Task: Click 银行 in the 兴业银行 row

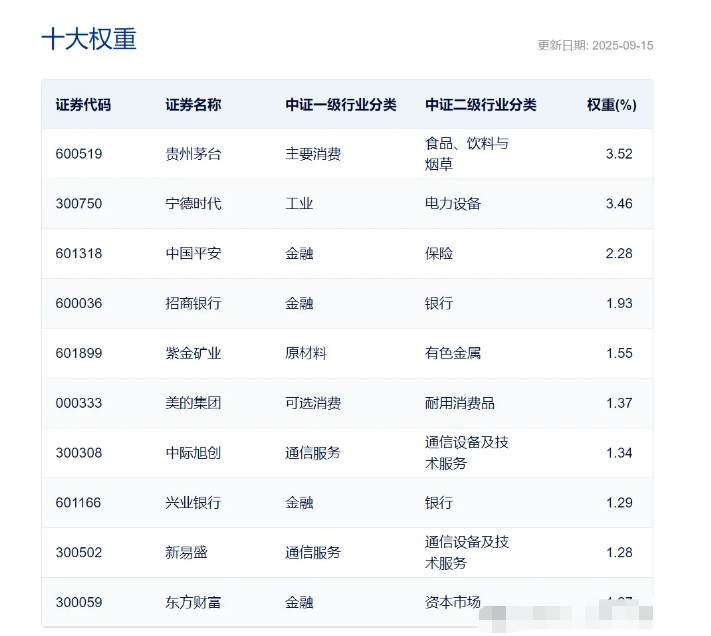Action: click(x=438, y=503)
